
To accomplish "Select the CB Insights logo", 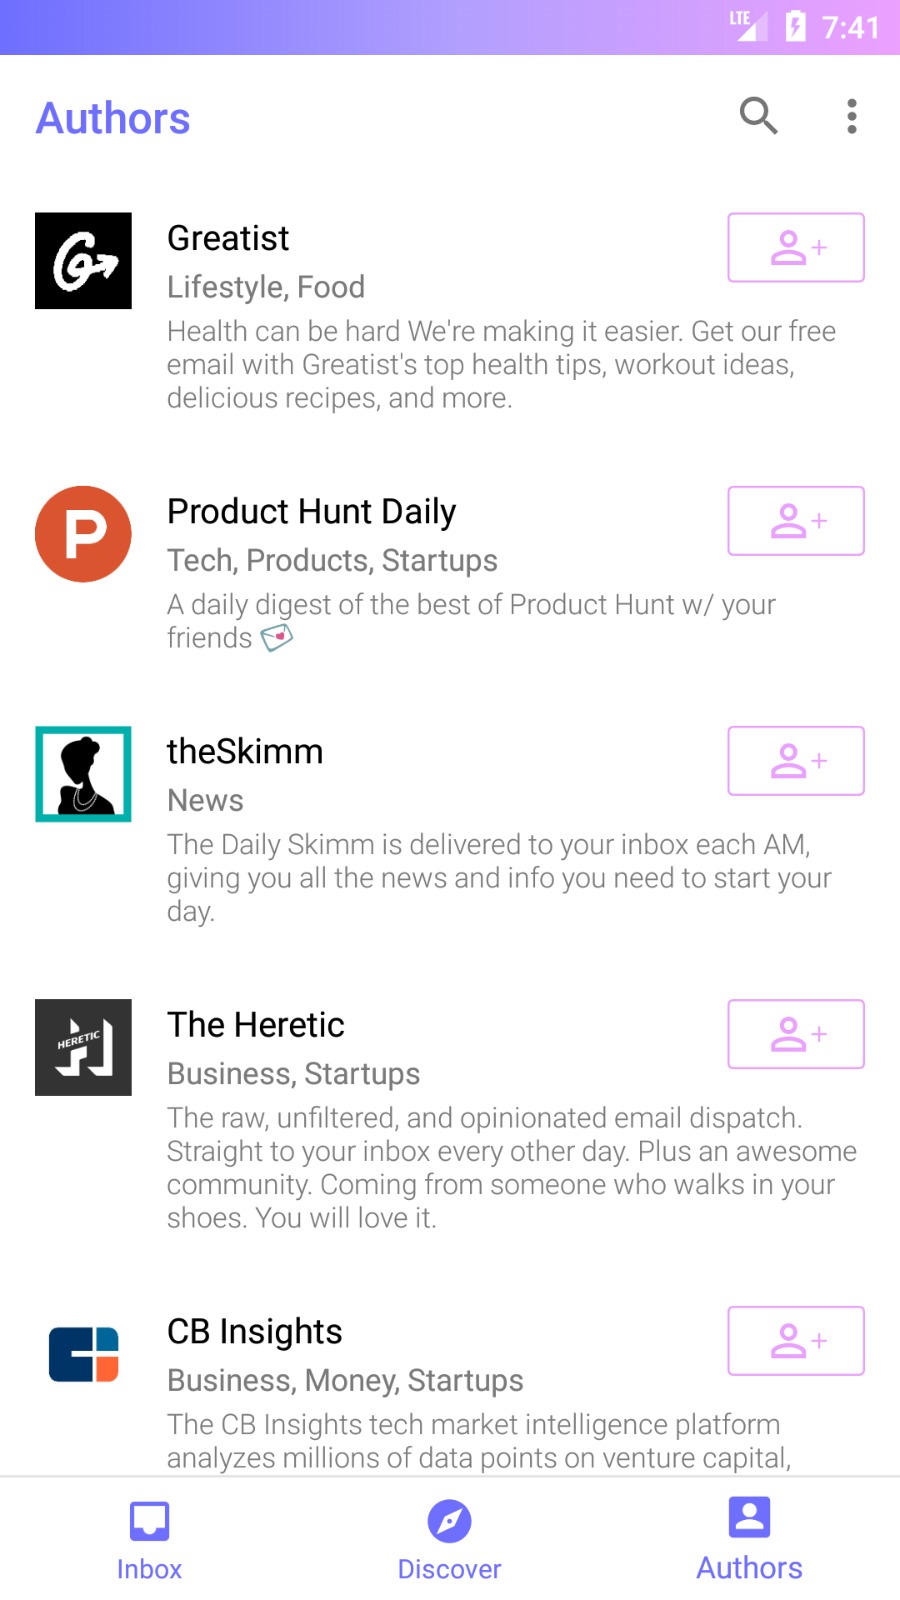I will [83, 1354].
